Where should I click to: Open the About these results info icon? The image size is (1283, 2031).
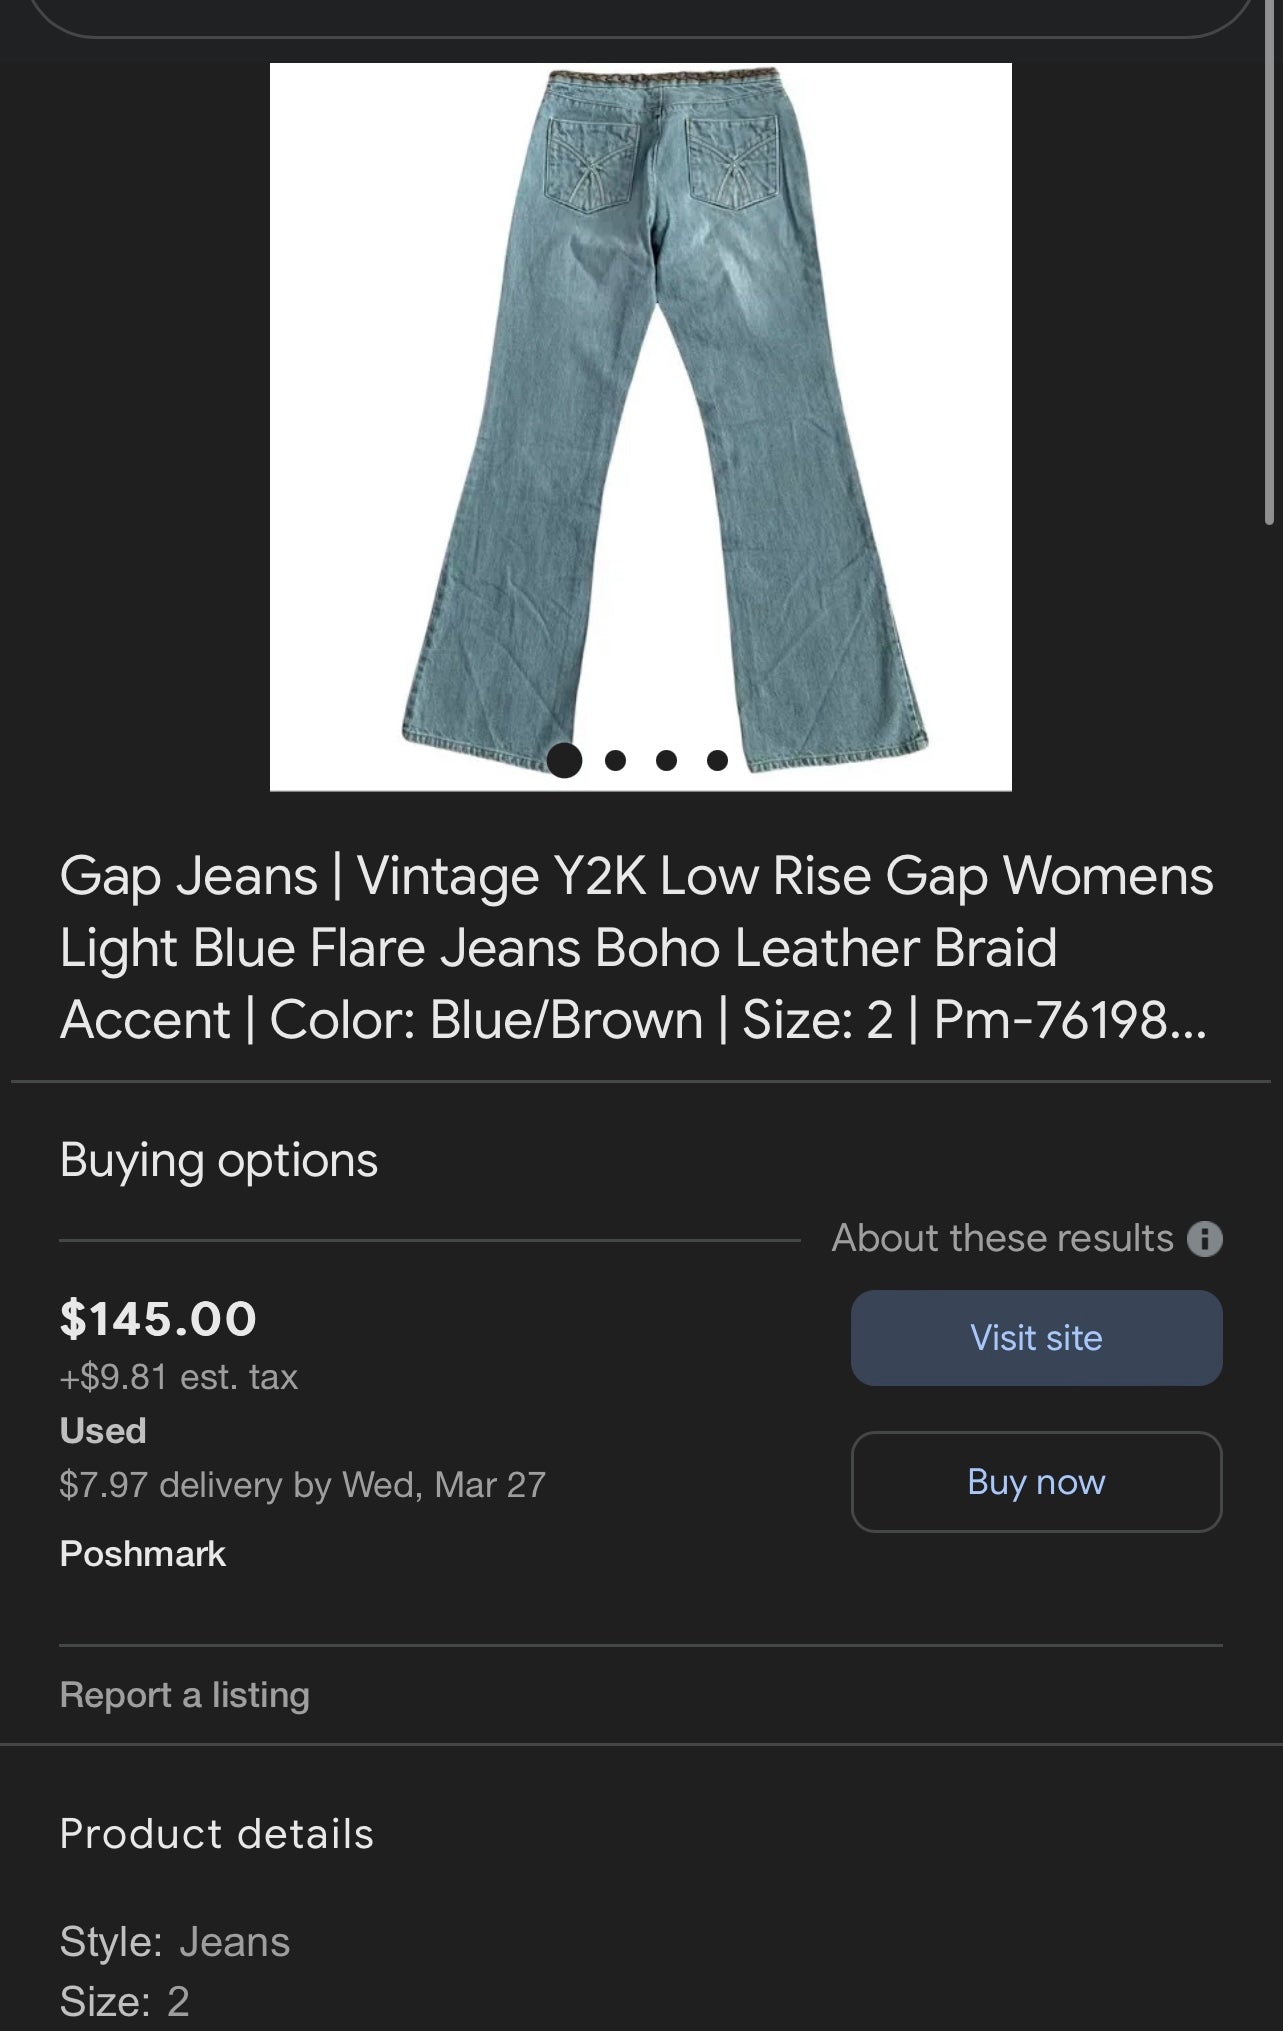coord(1208,1238)
